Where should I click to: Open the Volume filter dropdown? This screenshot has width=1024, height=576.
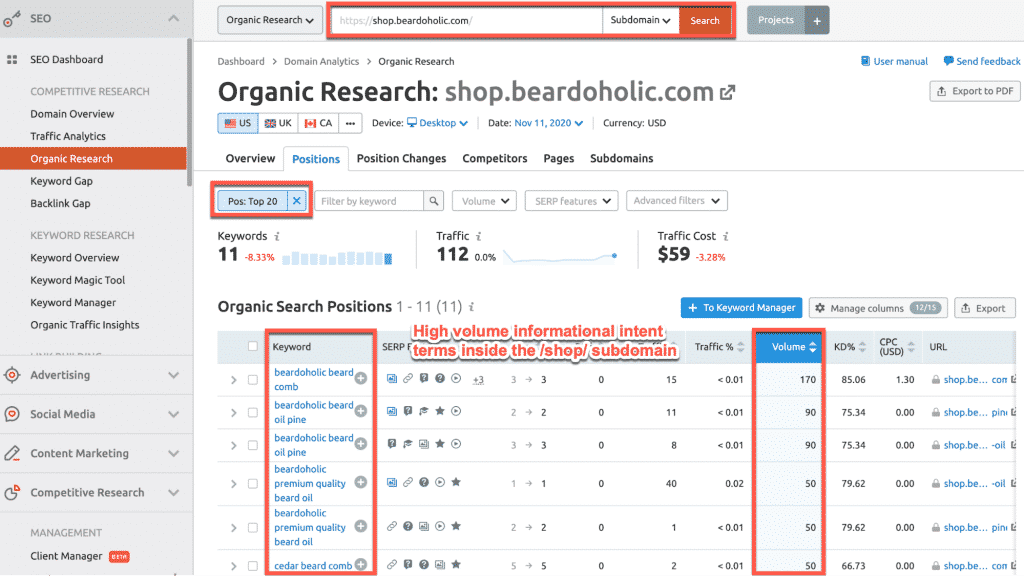pyautogui.click(x=484, y=200)
